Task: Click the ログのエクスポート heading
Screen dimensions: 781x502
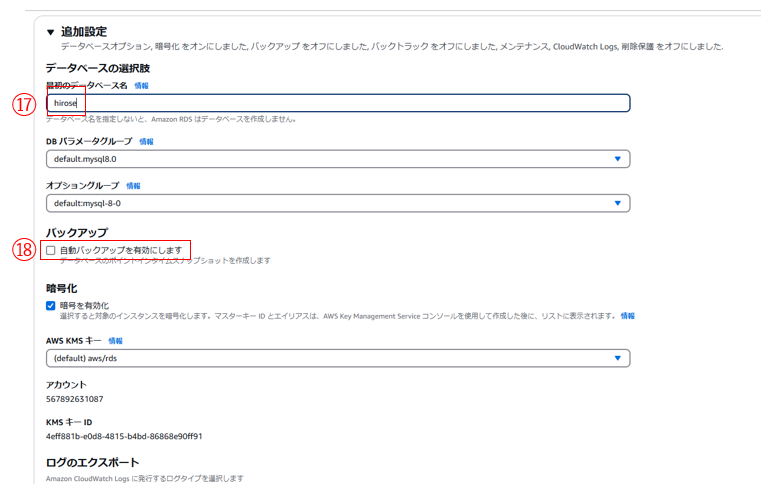Action: pyautogui.click(x=93, y=462)
